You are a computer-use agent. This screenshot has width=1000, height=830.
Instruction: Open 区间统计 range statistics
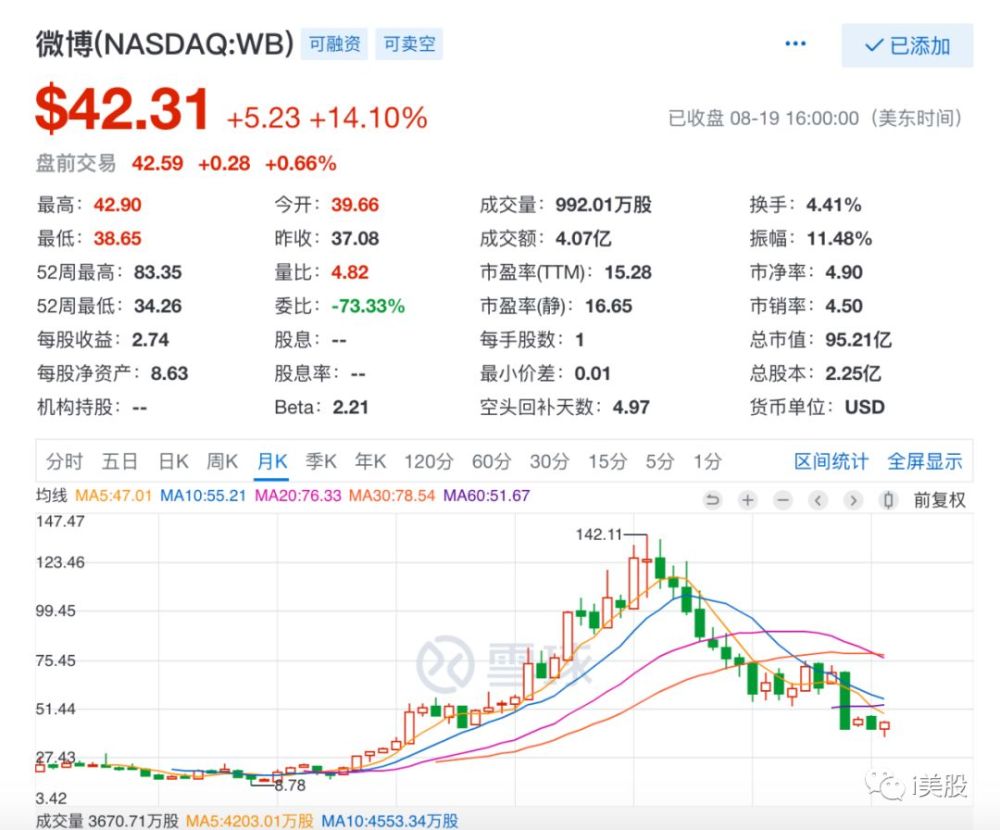tap(831, 461)
